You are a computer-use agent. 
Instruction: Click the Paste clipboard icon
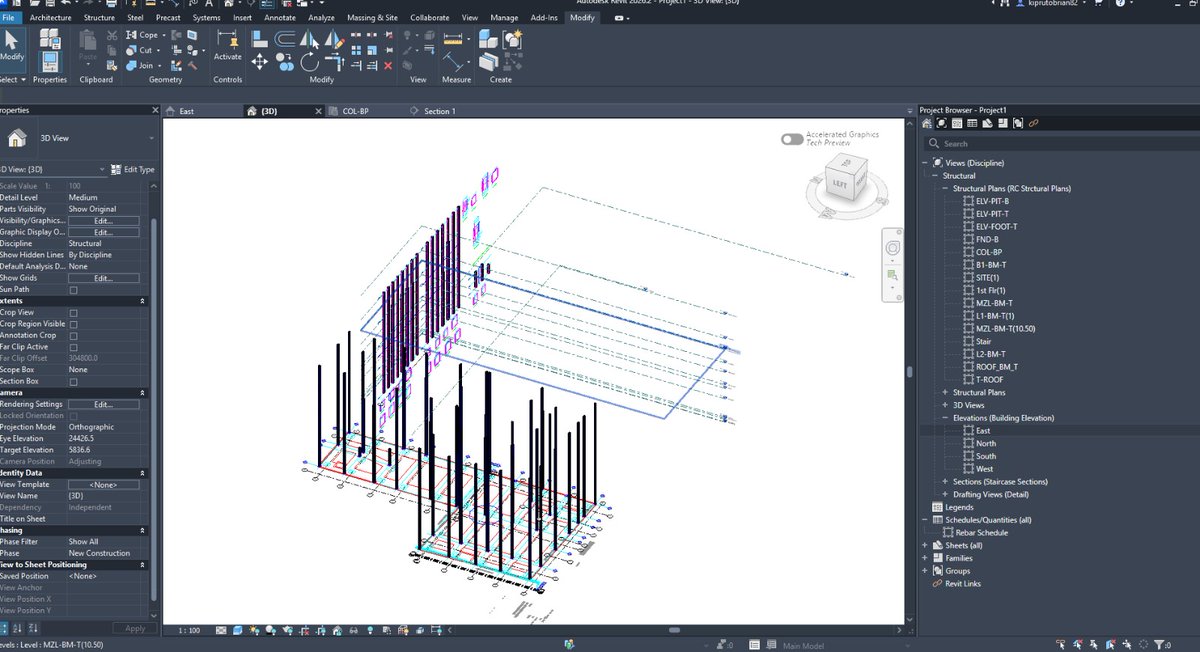click(x=88, y=43)
